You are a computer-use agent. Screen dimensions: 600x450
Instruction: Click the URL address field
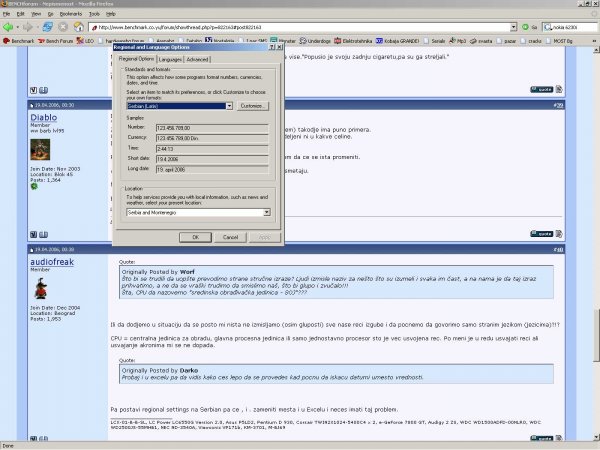(x=302, y=27)
